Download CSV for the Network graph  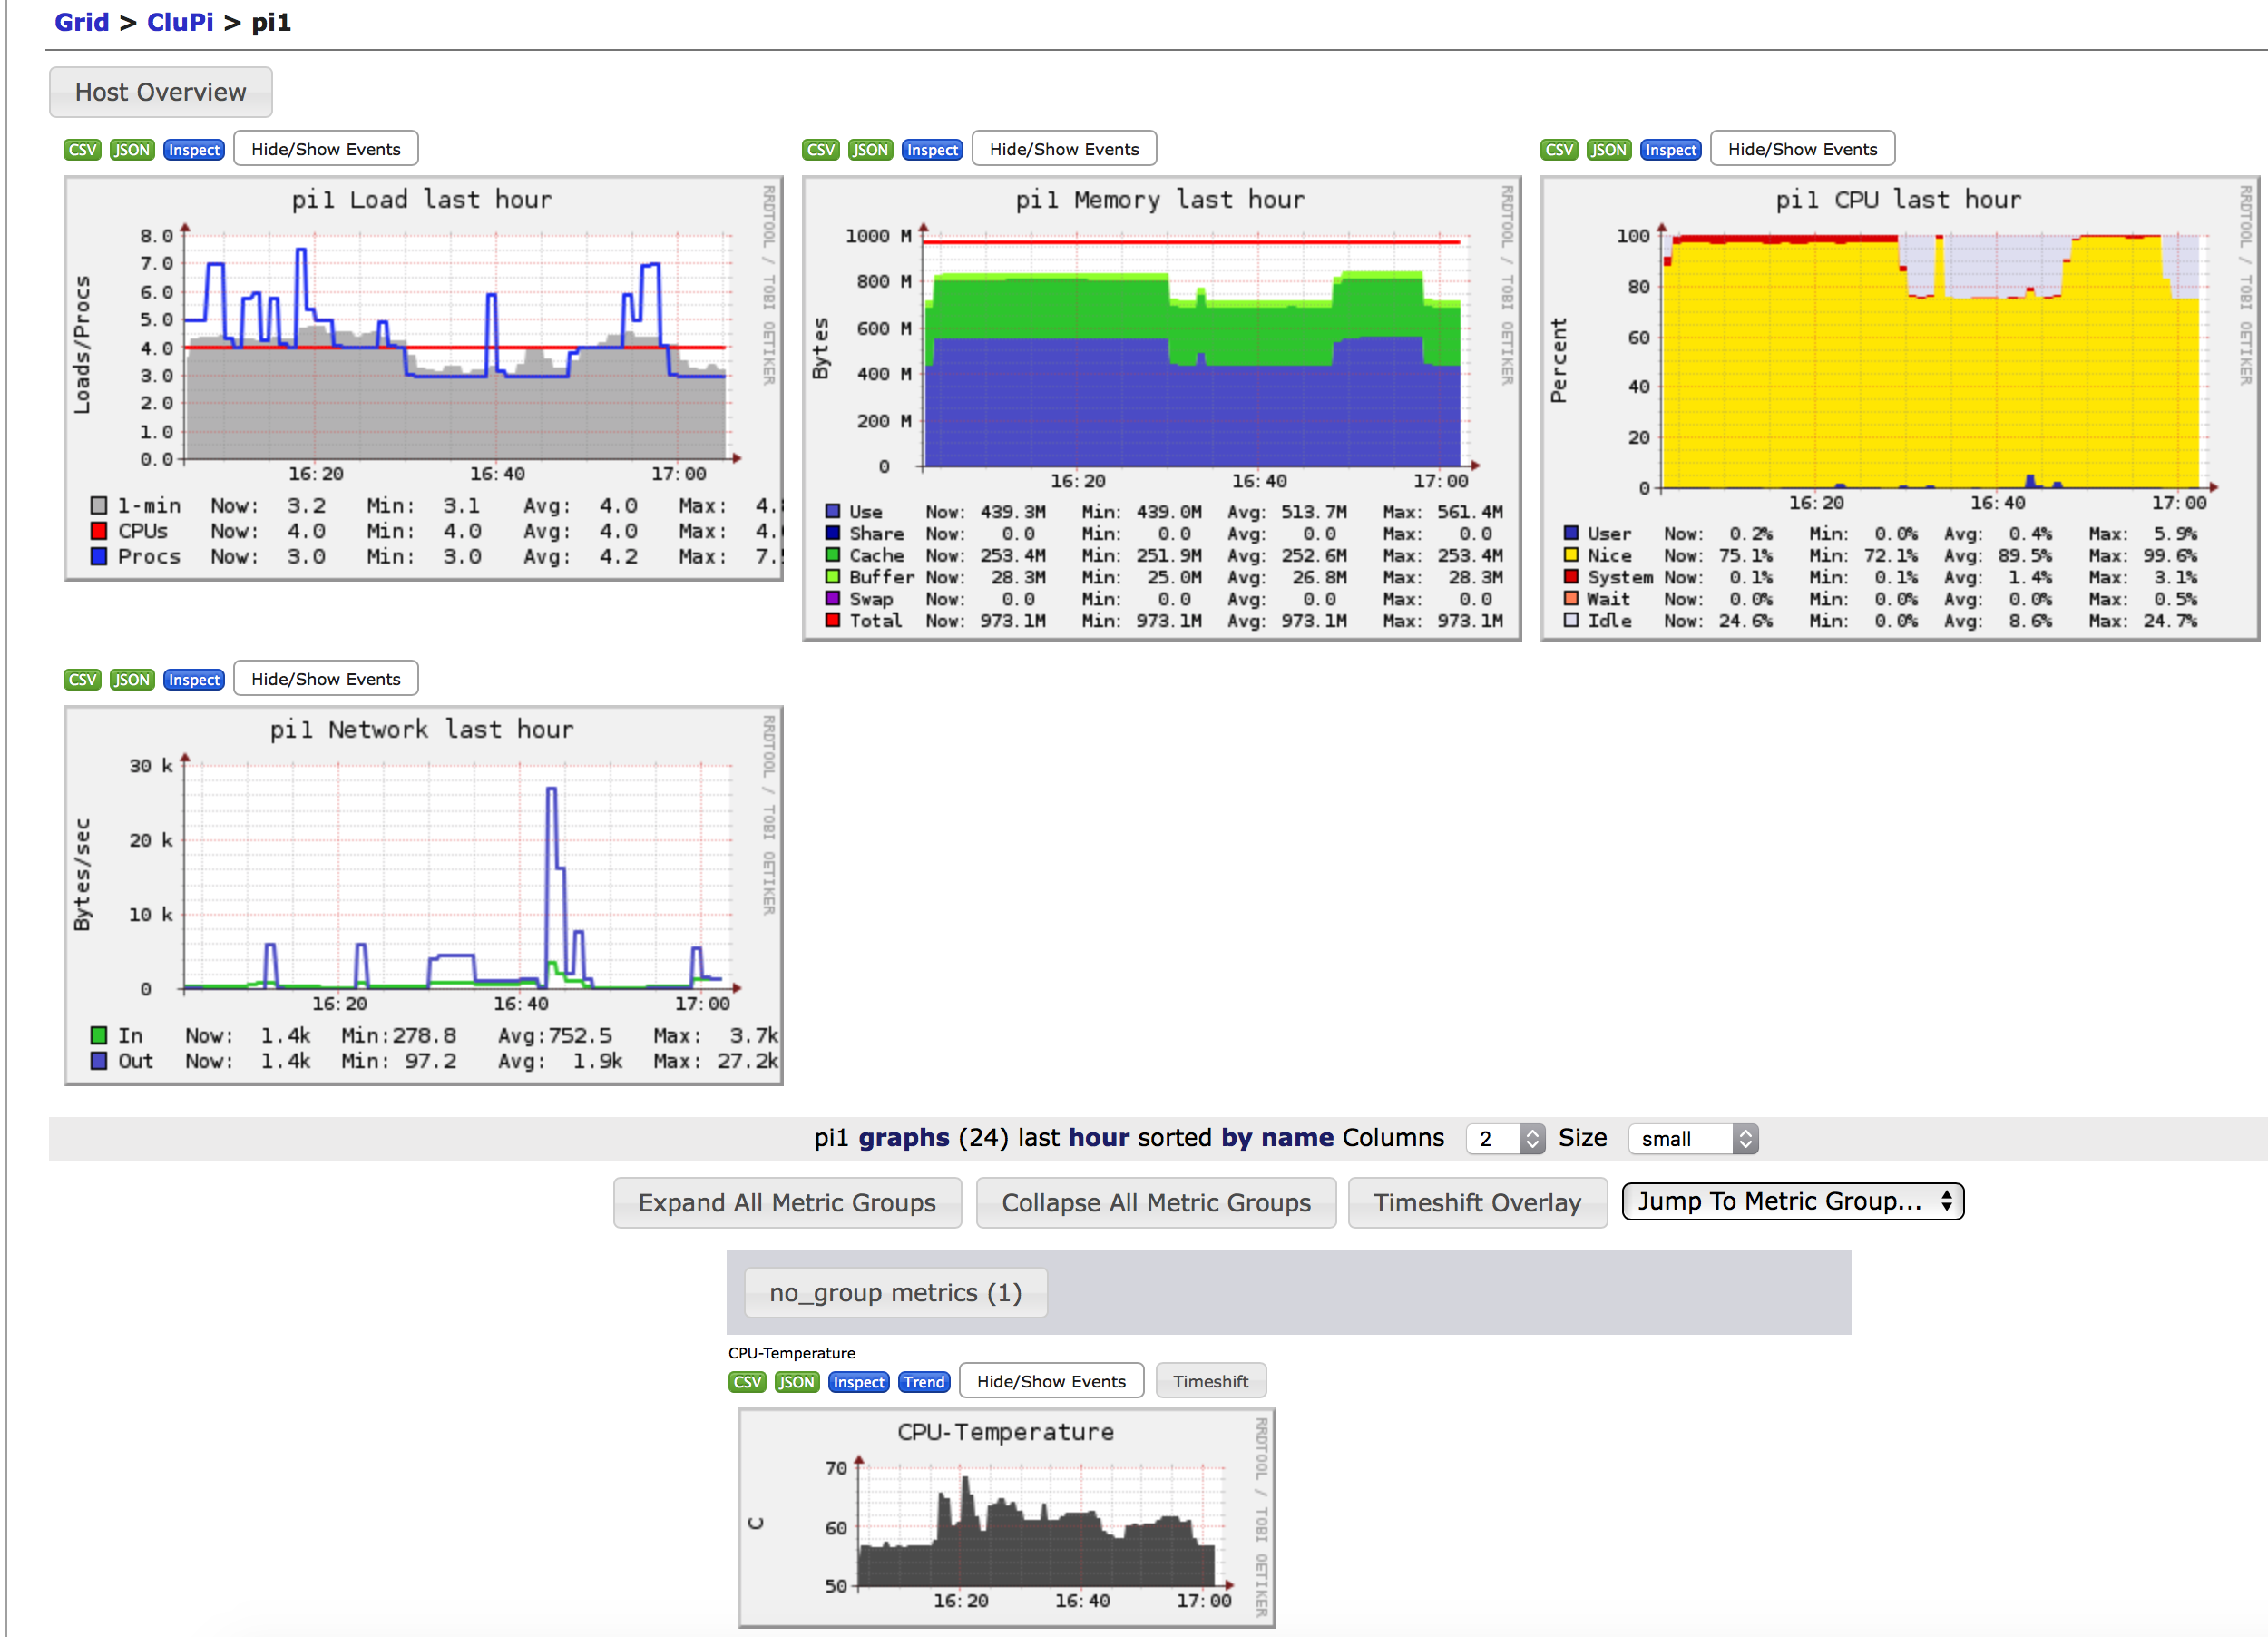point(82,679)
